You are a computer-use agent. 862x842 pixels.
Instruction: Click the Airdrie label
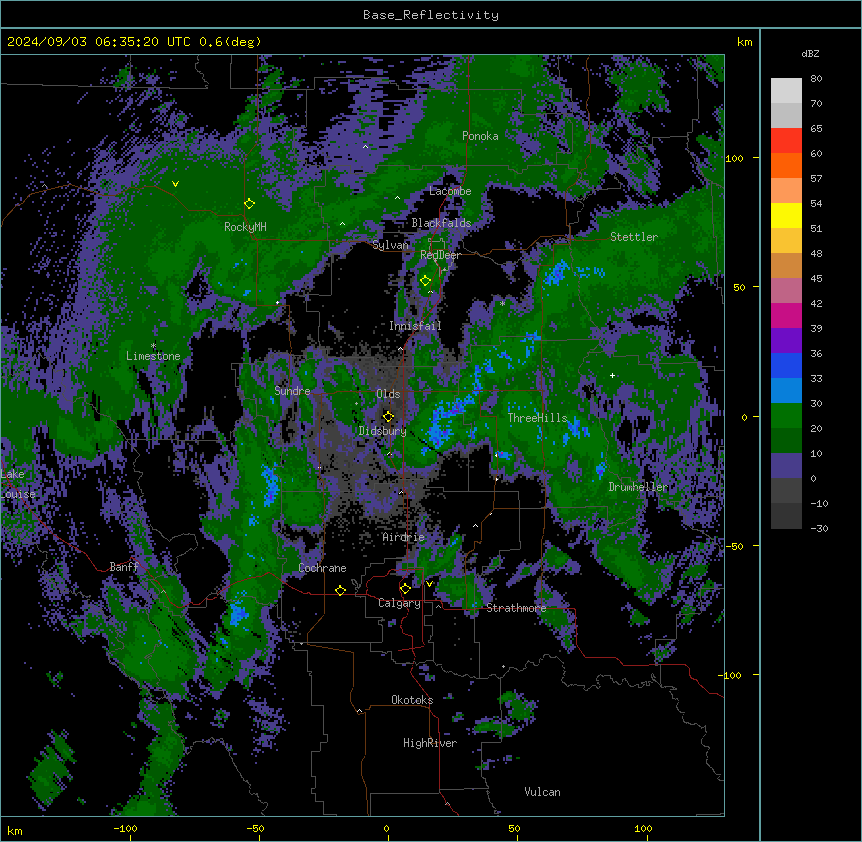pyautogui.click(x=404, y=537)
